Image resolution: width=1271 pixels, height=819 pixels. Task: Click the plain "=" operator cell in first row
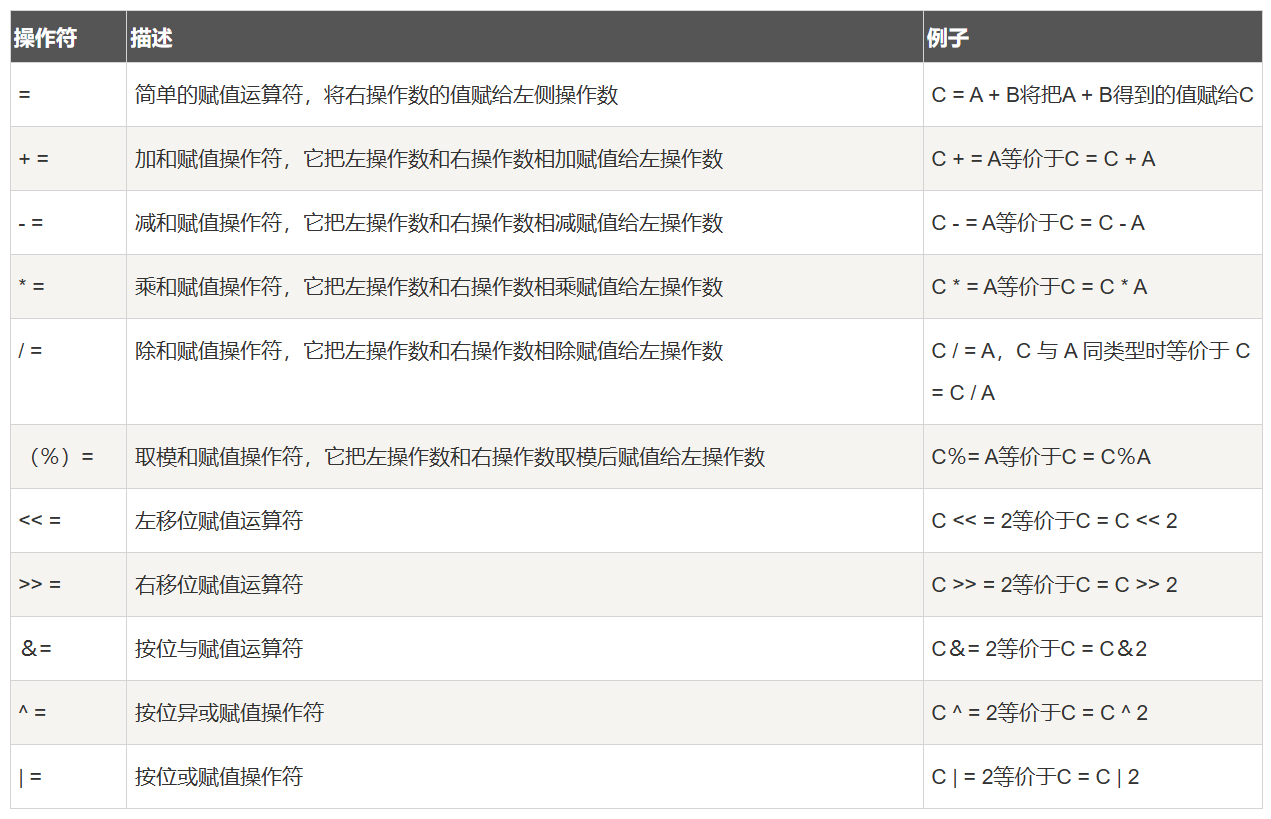[x=25, y=95]
